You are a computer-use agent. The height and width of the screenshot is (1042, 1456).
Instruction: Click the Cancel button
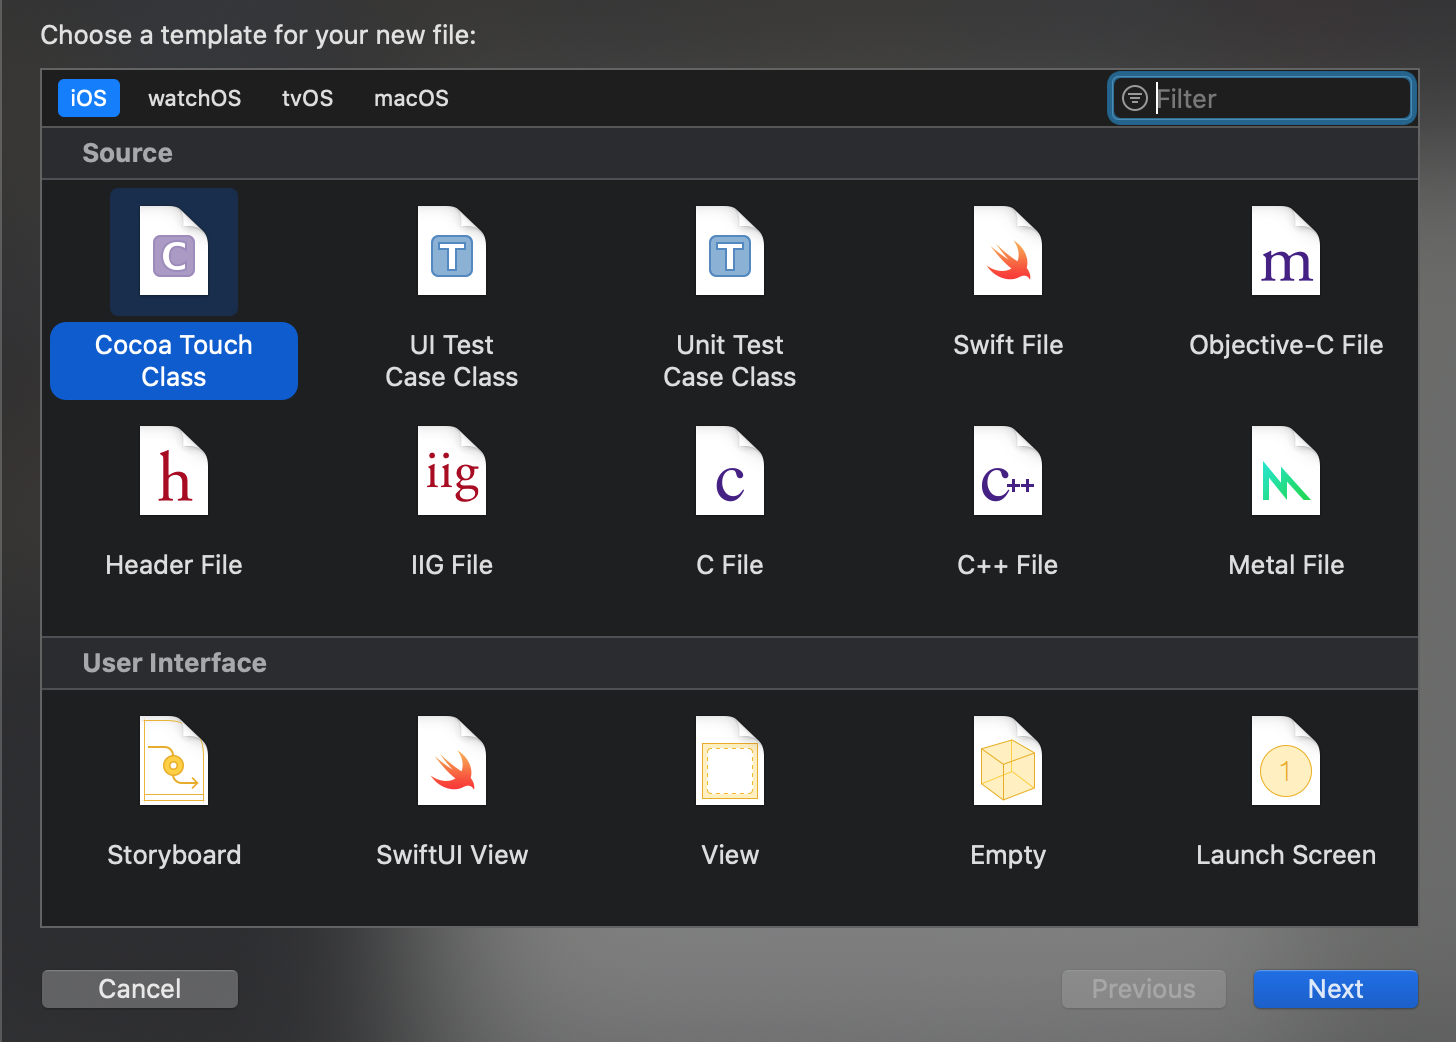pos(140,989)
